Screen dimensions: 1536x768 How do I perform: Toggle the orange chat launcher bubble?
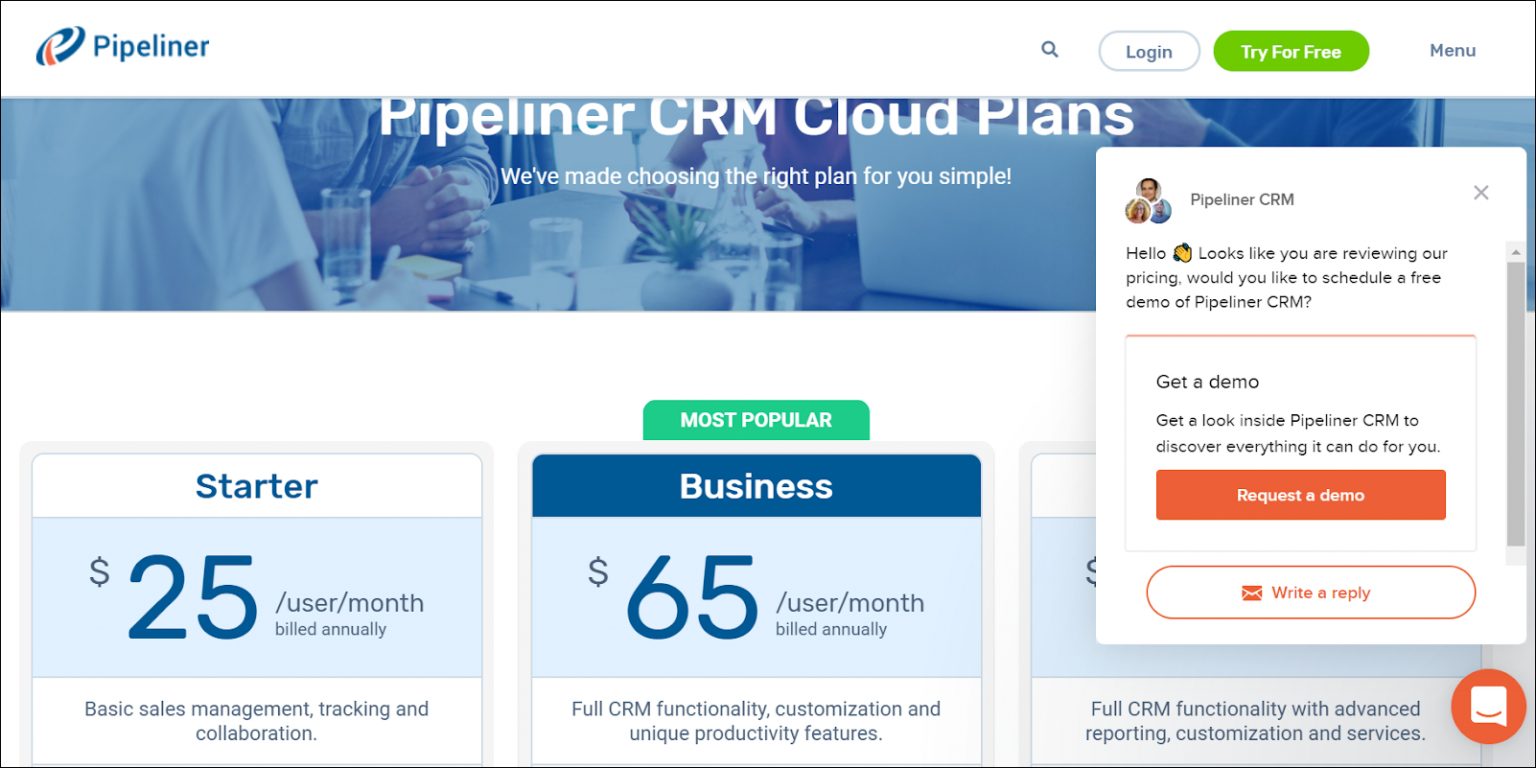pyautogui.click(x=1488, y=706)
